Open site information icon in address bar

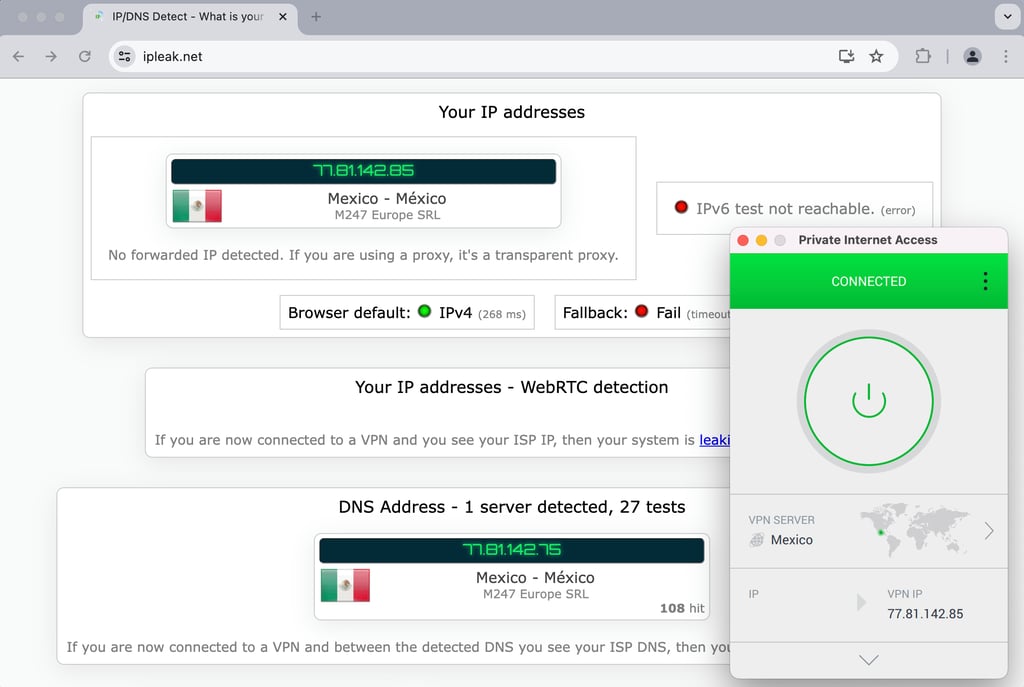(x=124, y=56)
